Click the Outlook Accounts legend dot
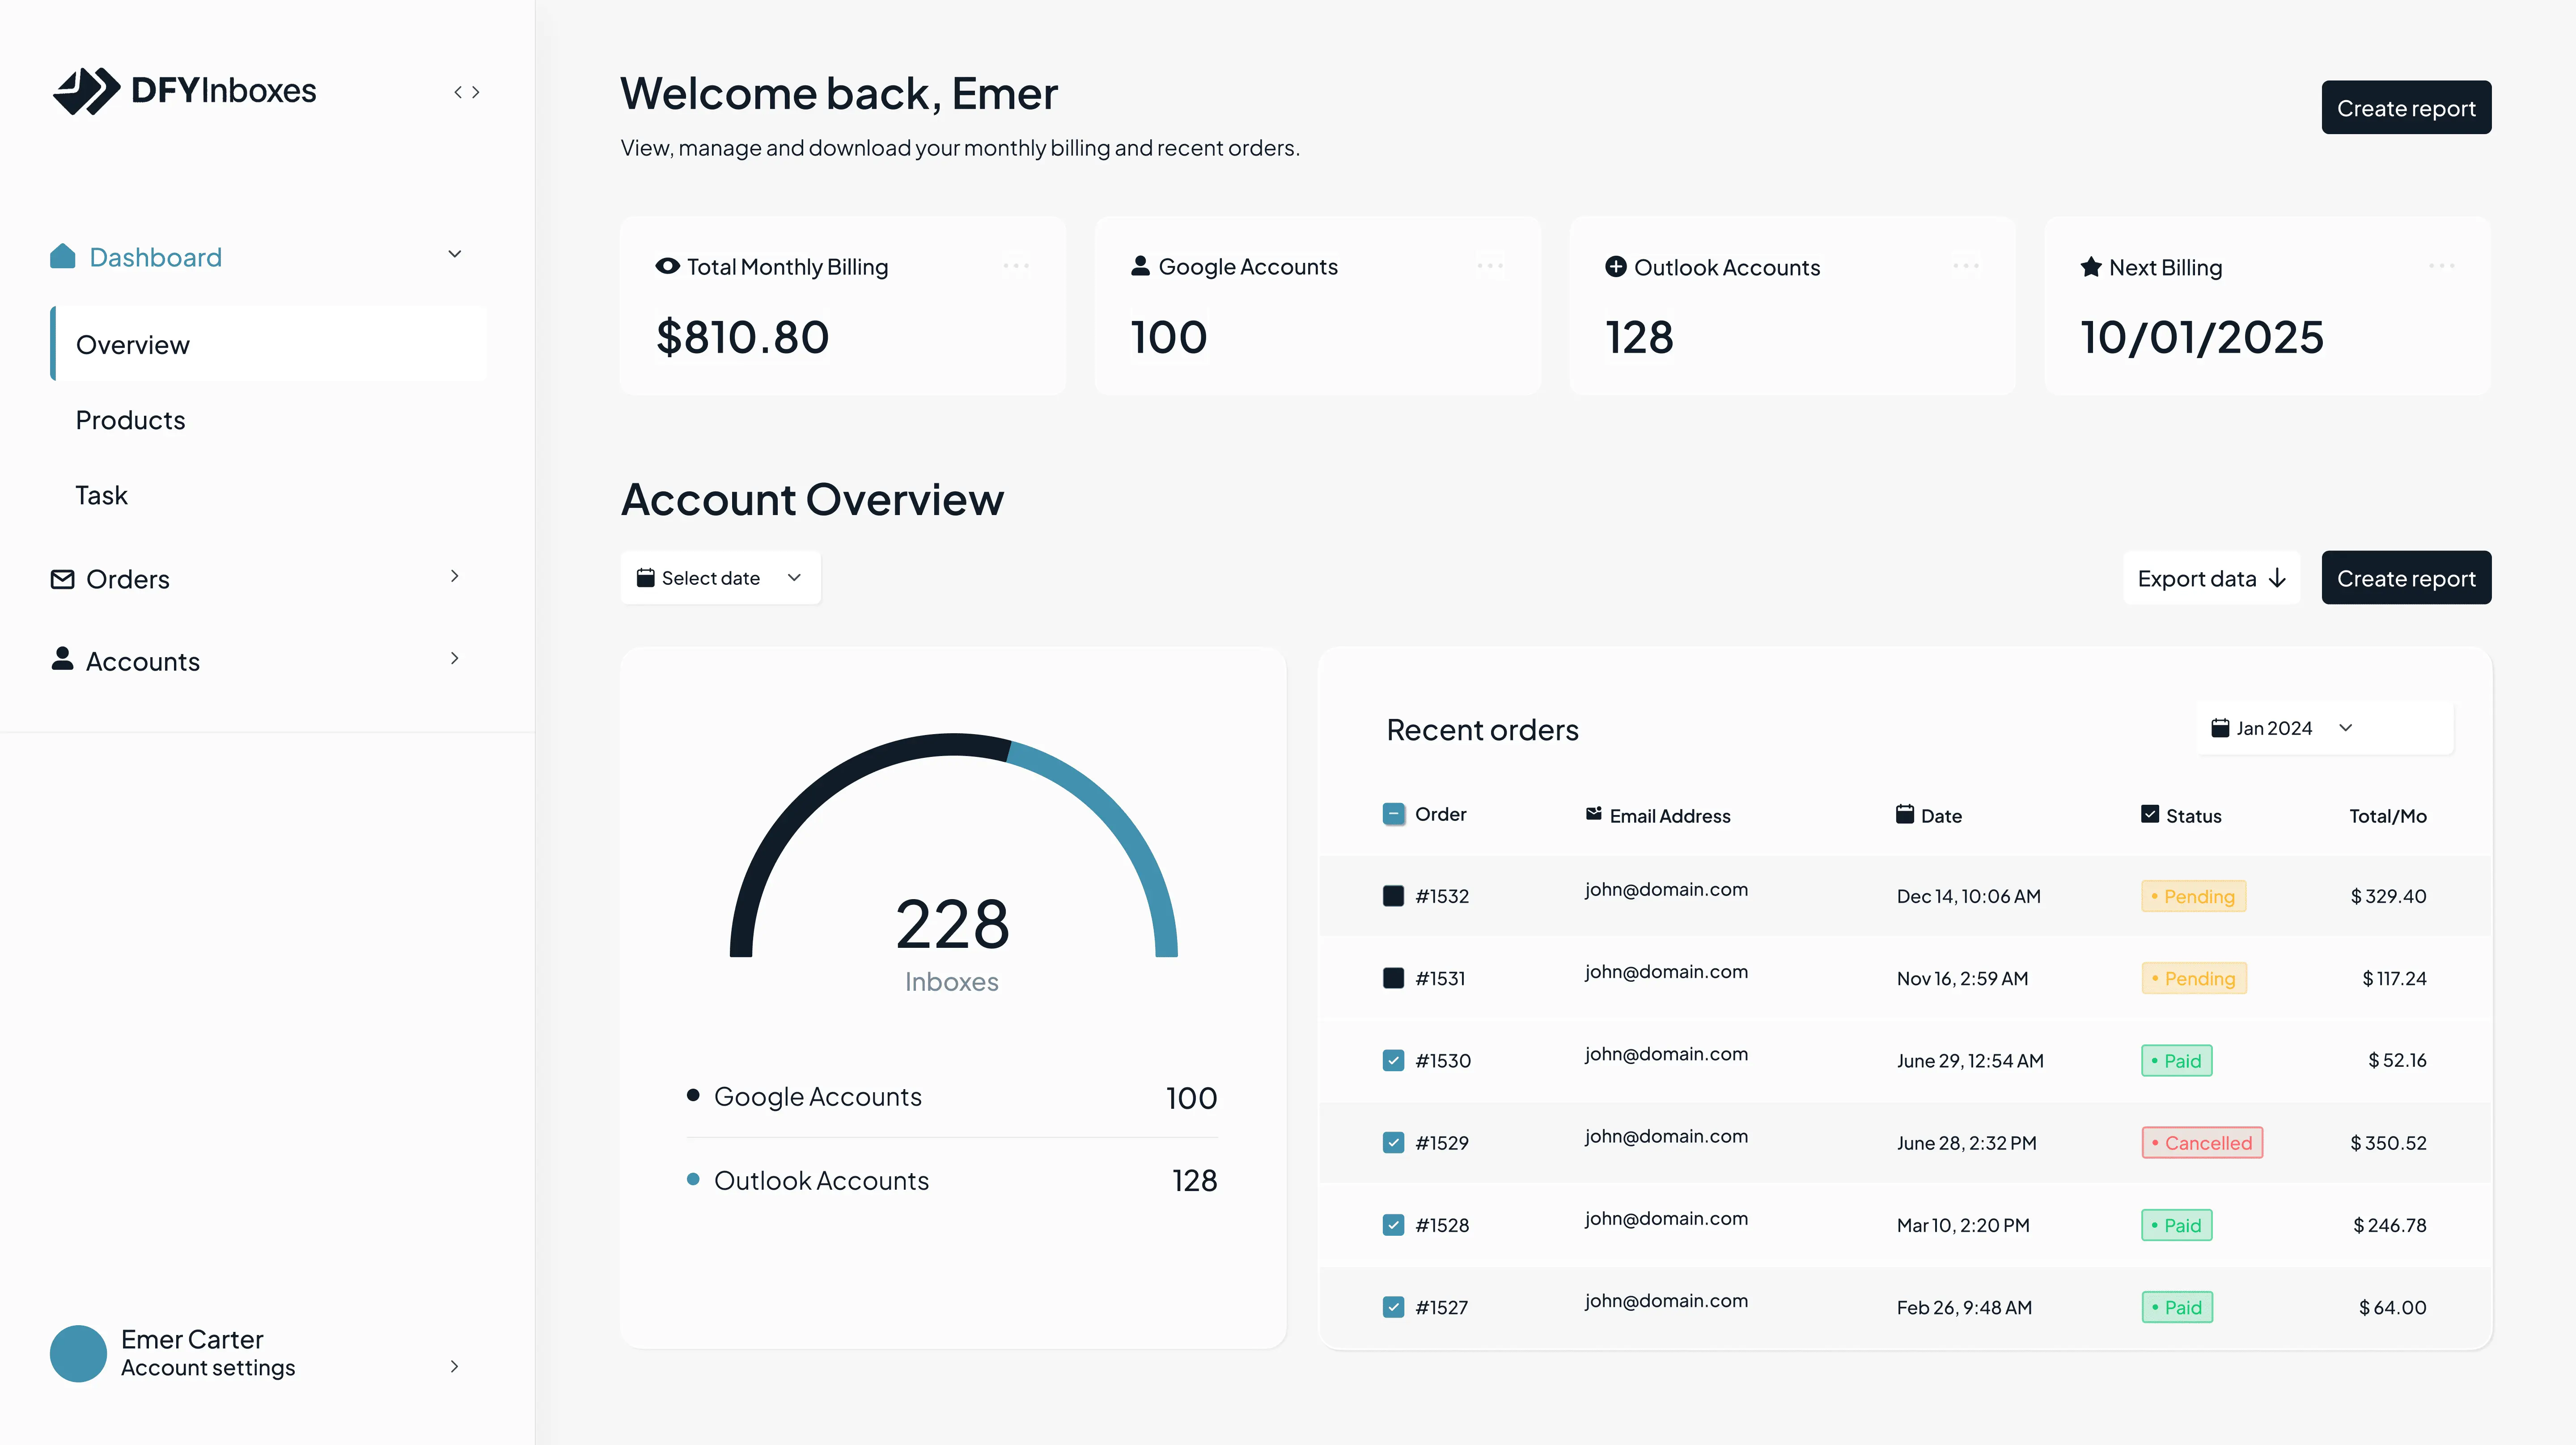2576x1445 pixels. tap(693, 1179)
